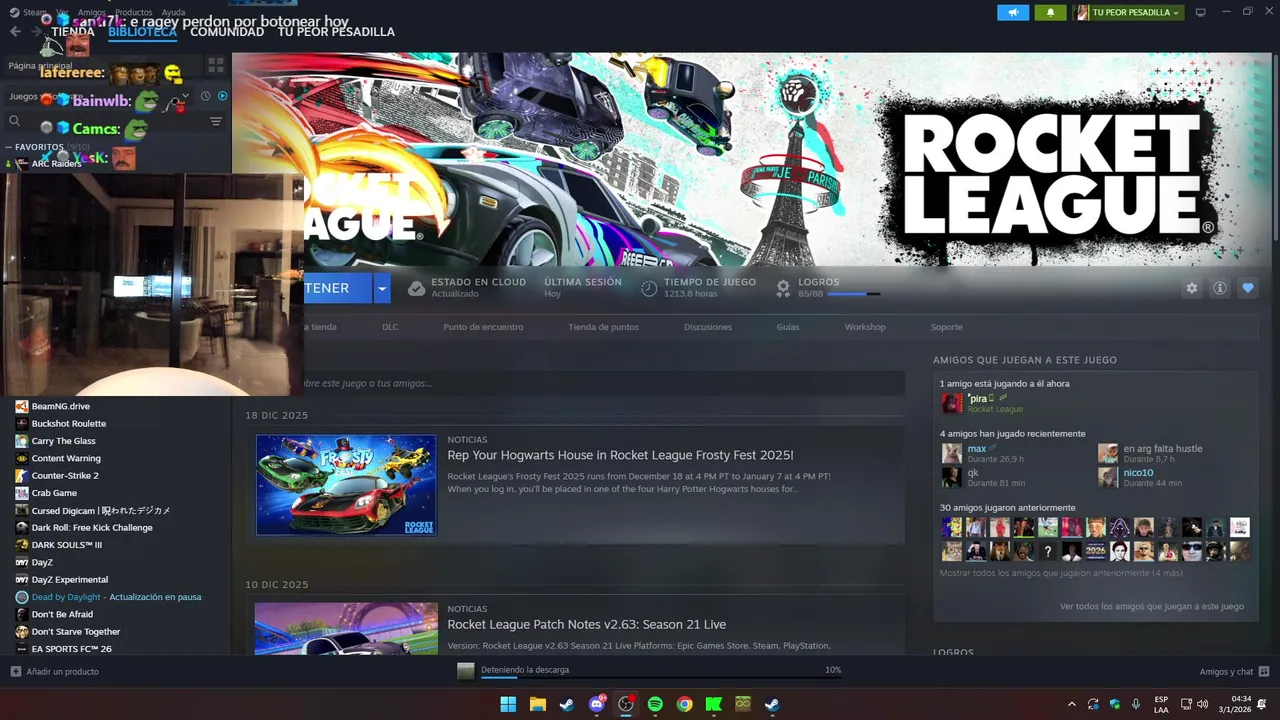This screenshot has height=720, width=1280.
Task: Open the dropdown arrow beside the blue button
Action: pyautogui.click(x=381, y=288)
